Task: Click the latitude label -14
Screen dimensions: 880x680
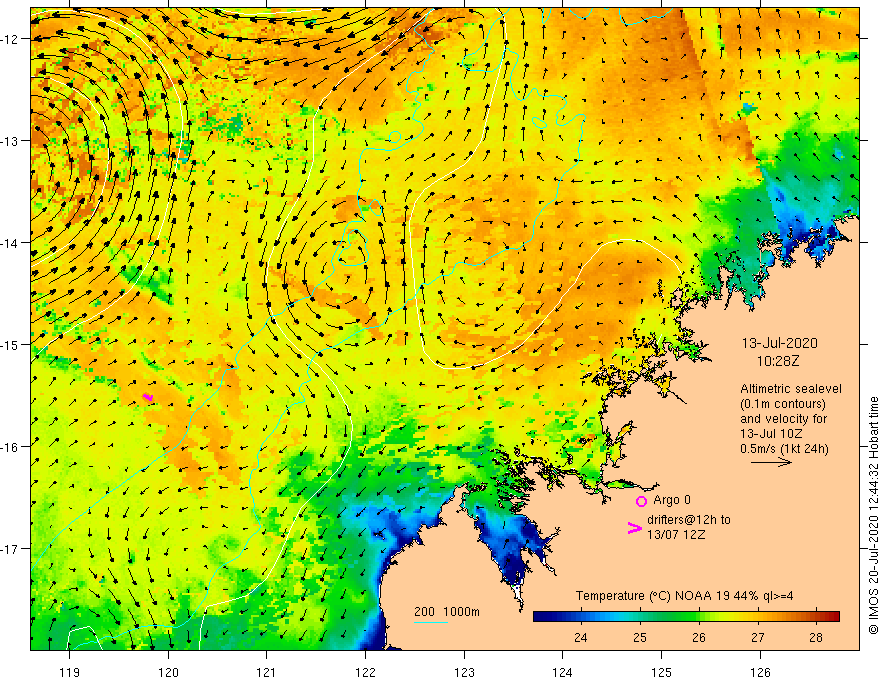Action: 9,243
